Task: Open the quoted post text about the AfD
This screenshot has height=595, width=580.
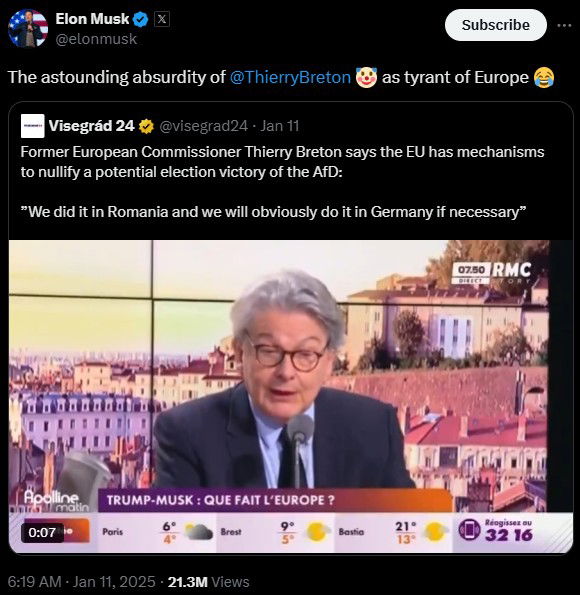Action: click(282, 182)
